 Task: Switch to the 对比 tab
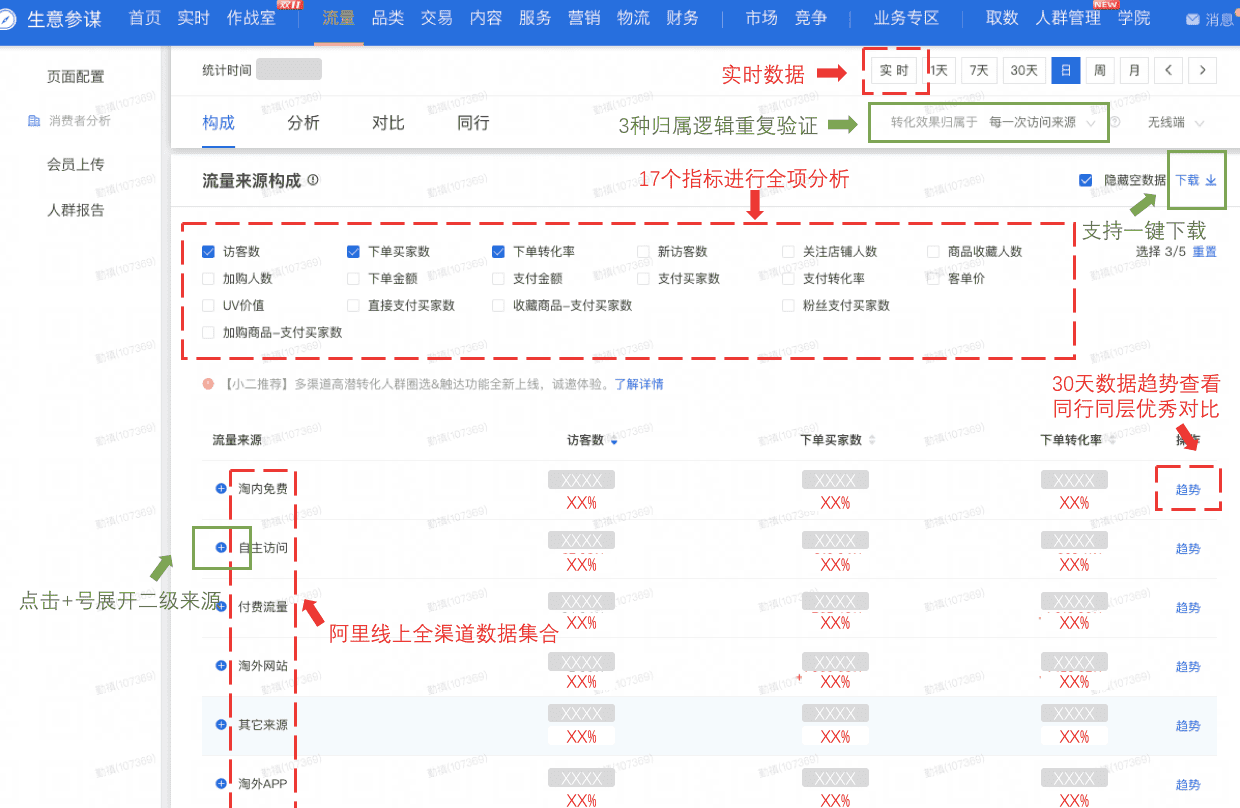click(x=388, y=123)
